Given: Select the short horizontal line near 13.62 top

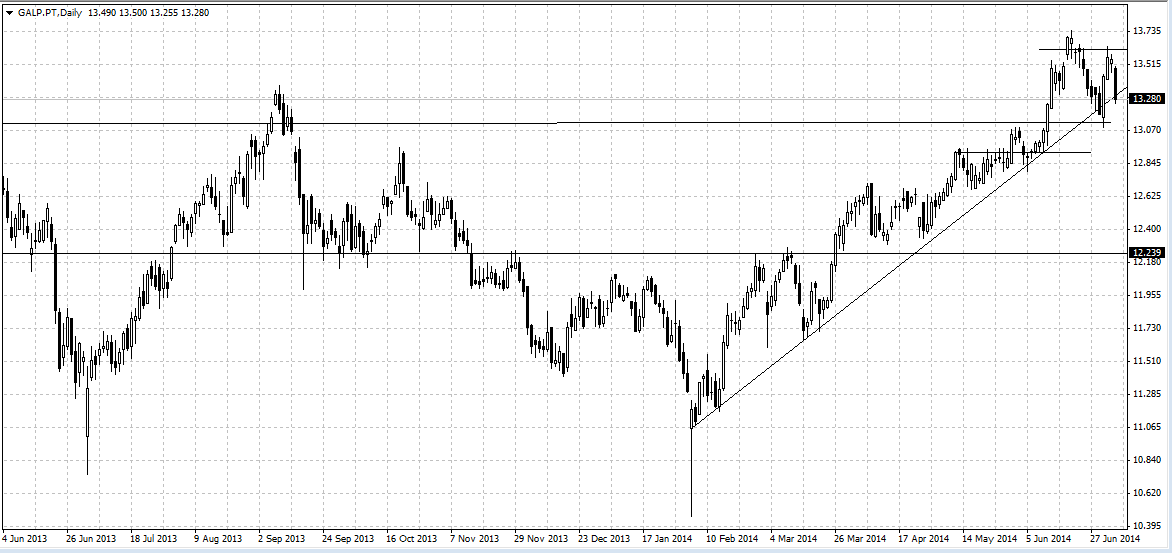Looking at the screenshot, I should tap(1083, 49).
